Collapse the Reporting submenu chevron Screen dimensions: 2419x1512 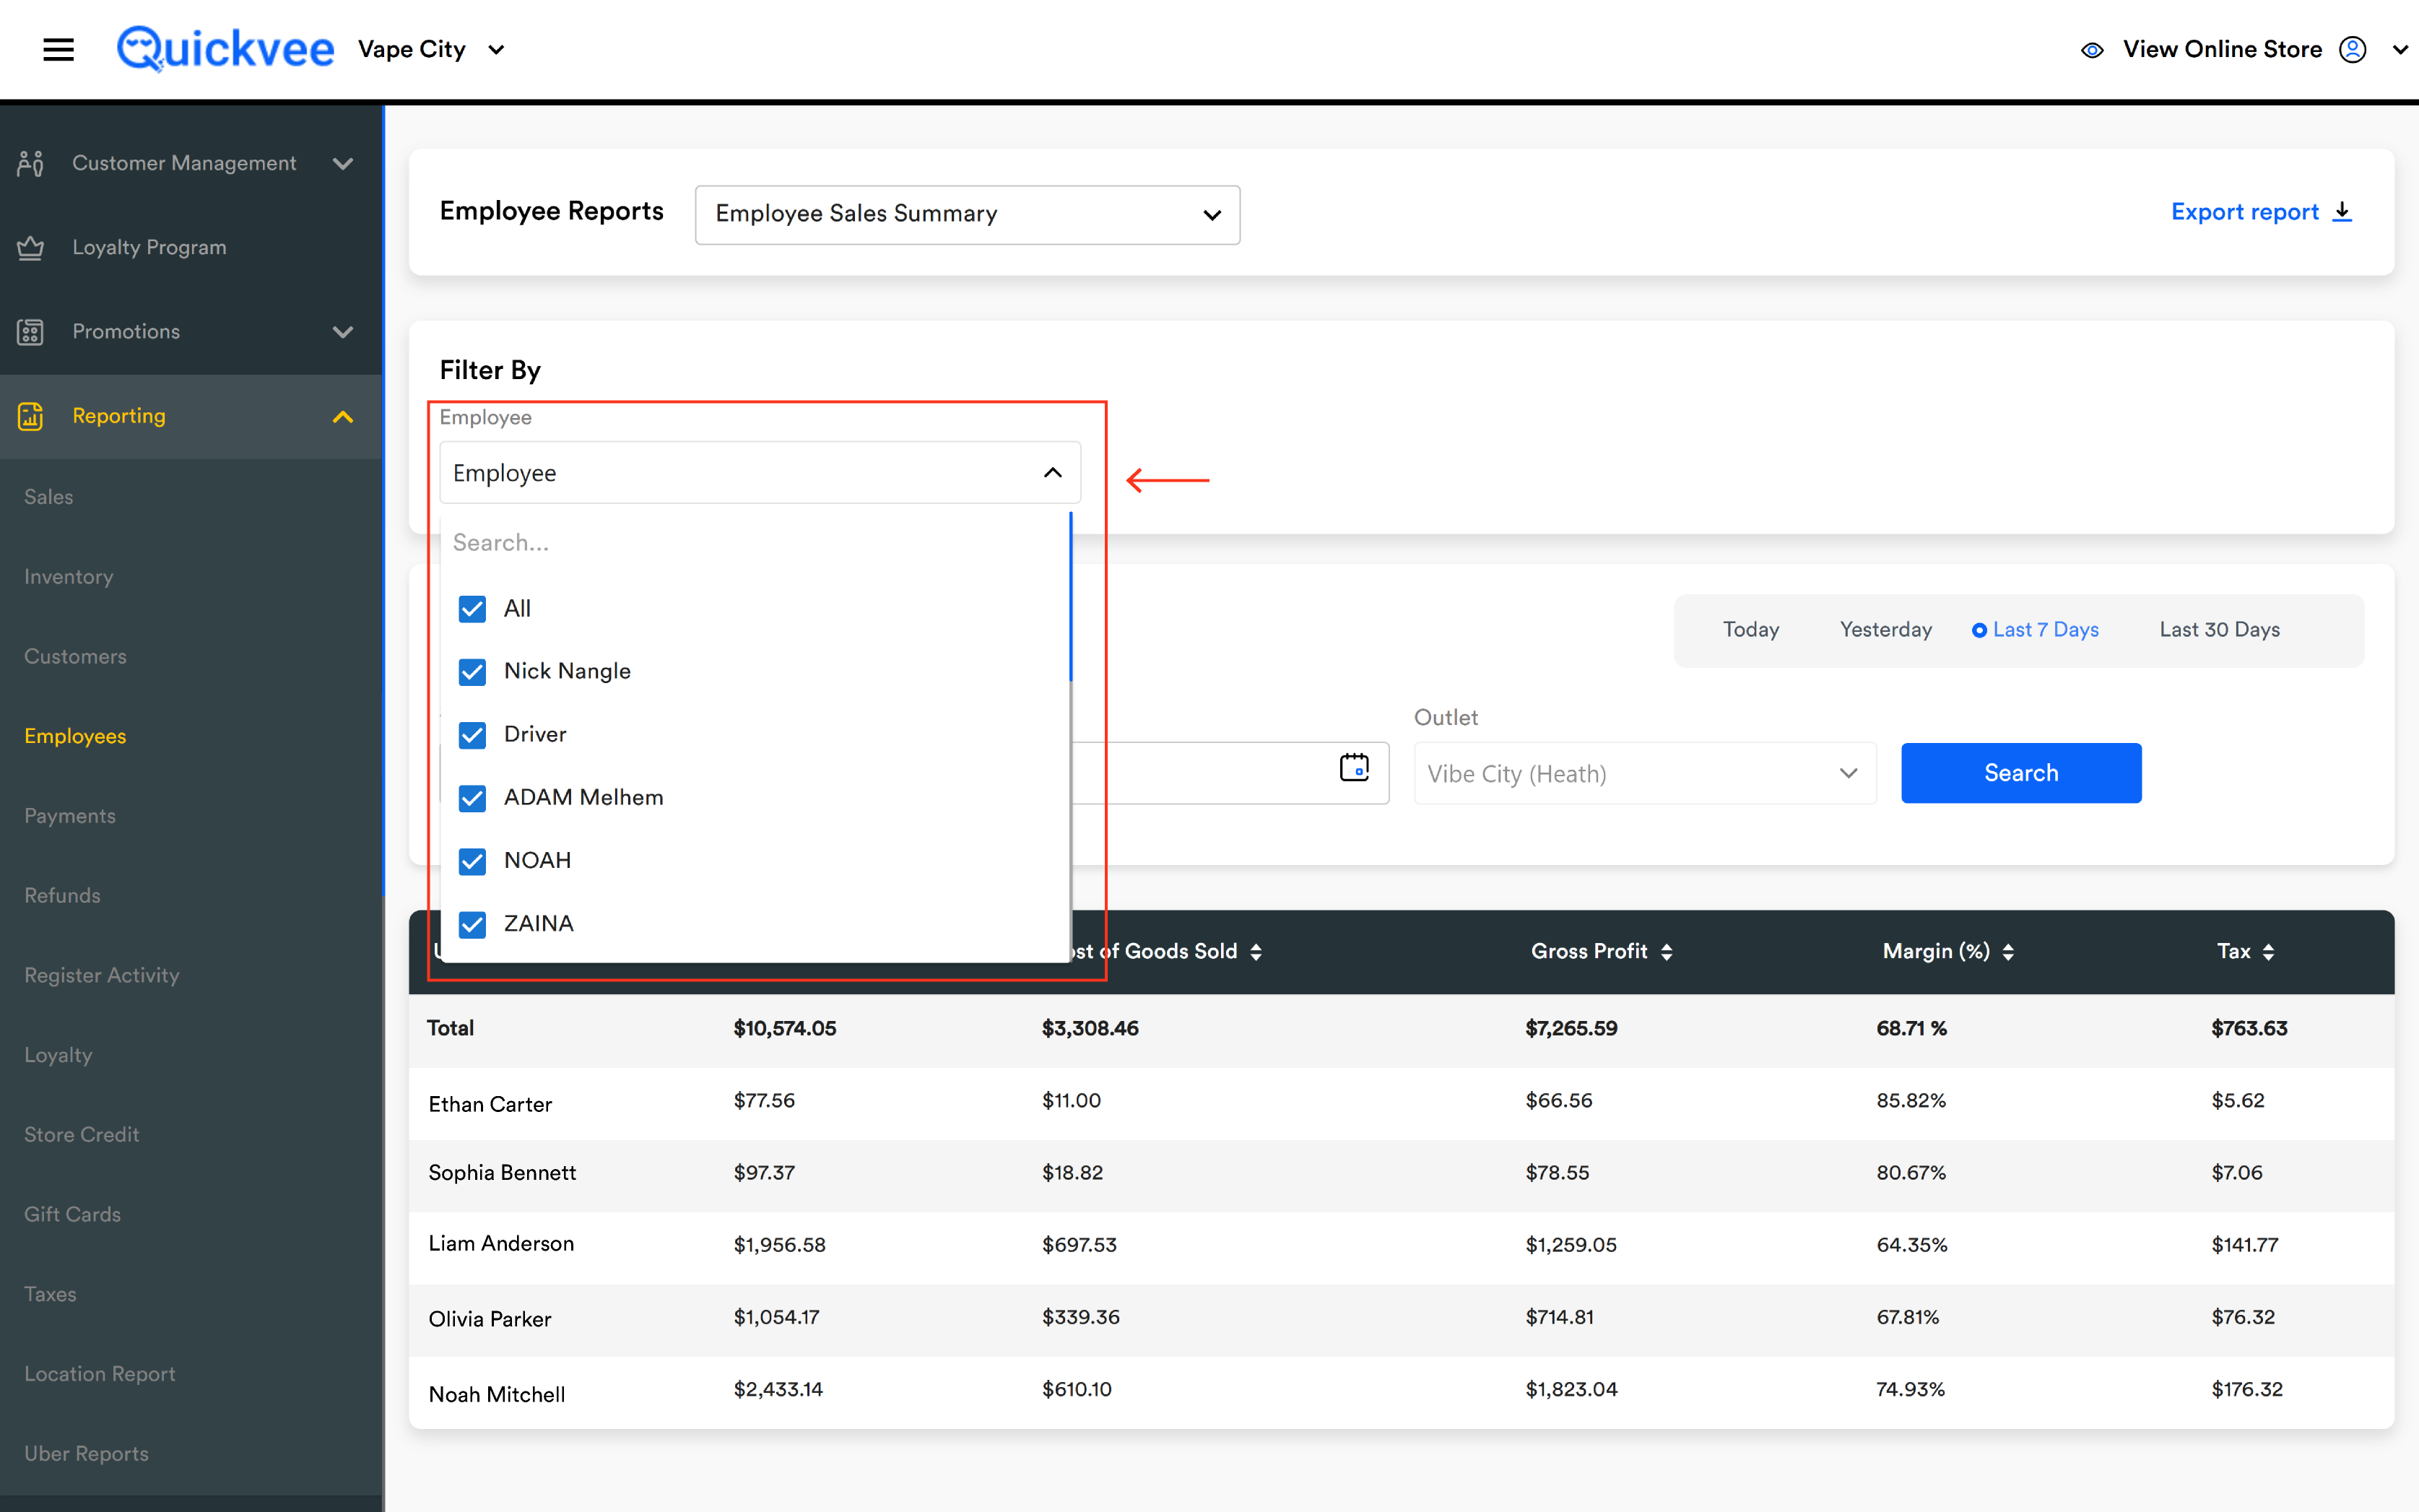pos(343,416)
